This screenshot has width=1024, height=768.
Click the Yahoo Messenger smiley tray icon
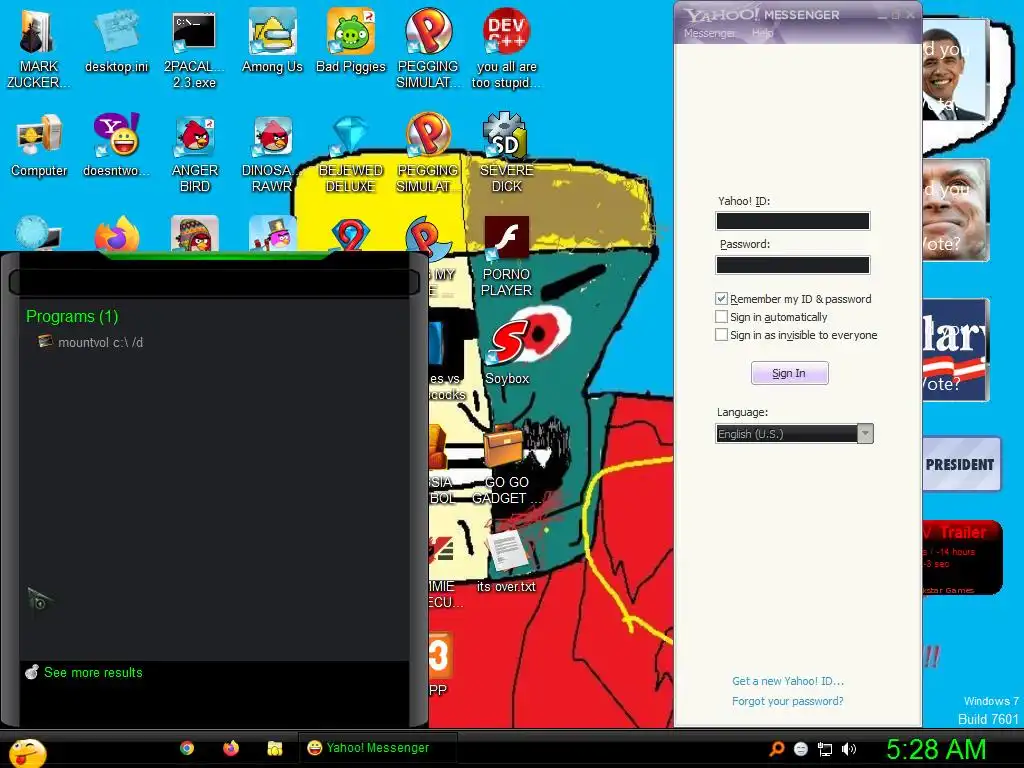[801, 749]
